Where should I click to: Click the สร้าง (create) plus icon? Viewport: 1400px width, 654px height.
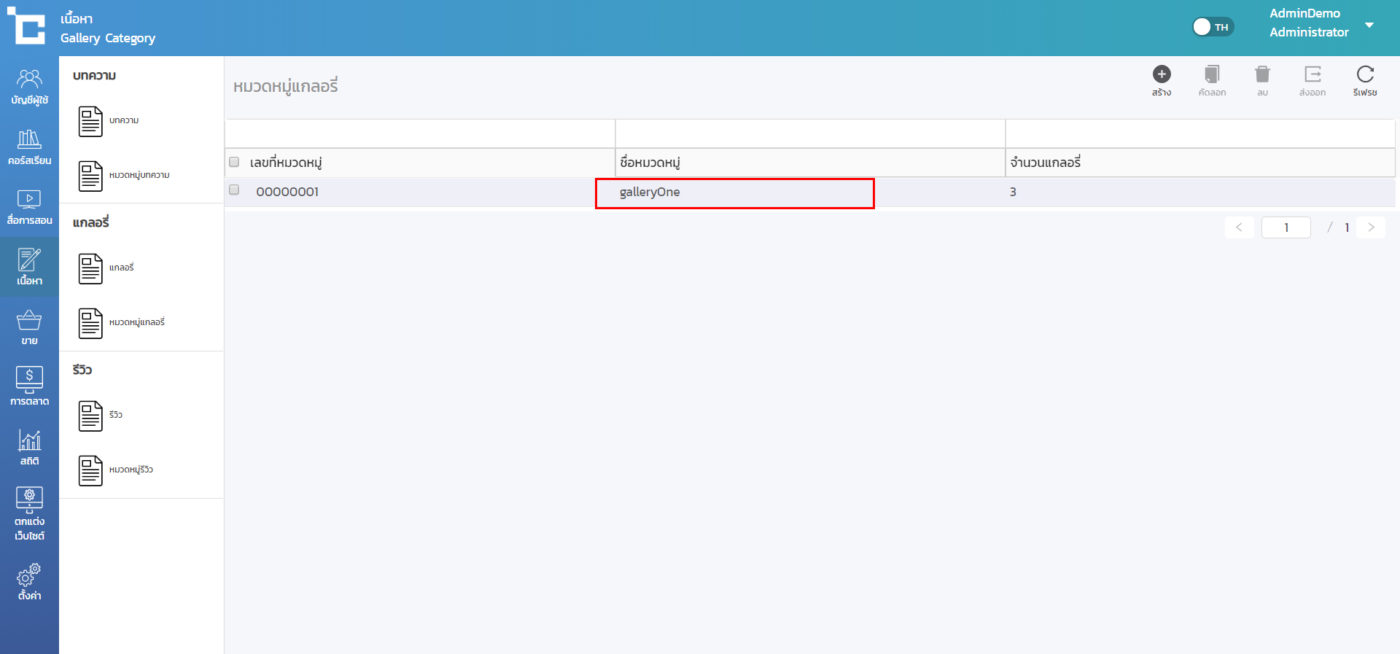1161,75
